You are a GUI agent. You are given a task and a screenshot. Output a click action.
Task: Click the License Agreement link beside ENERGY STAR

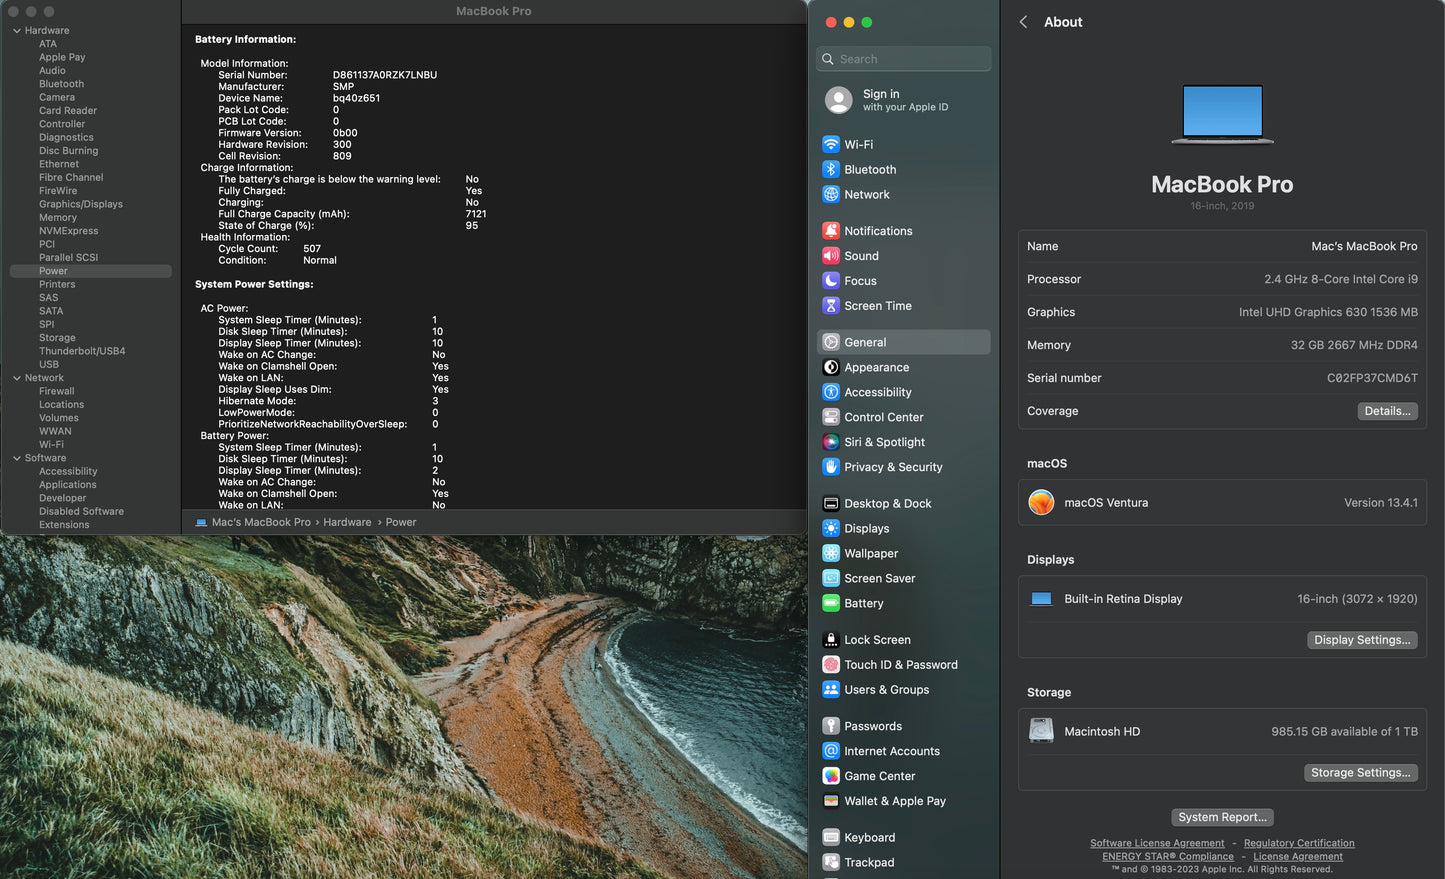pyautogui.click(x=1298, y=856)
